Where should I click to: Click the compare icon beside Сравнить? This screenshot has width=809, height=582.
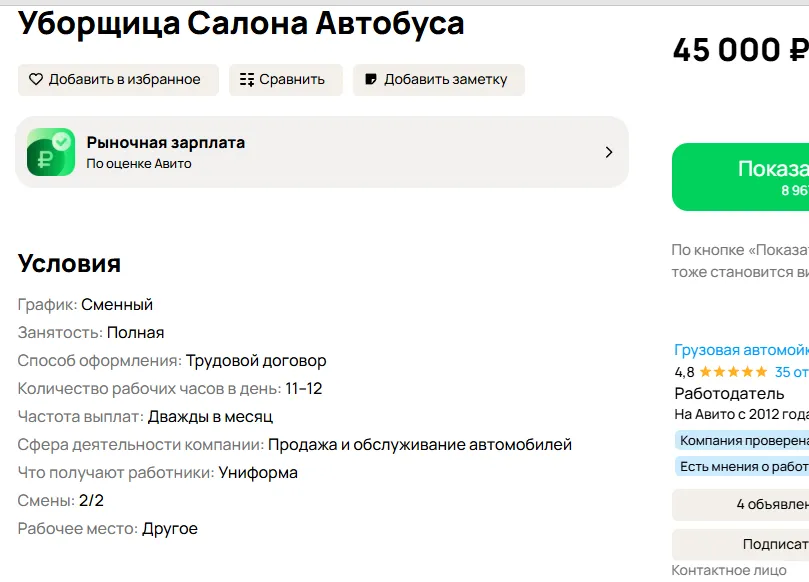[247, 80]
